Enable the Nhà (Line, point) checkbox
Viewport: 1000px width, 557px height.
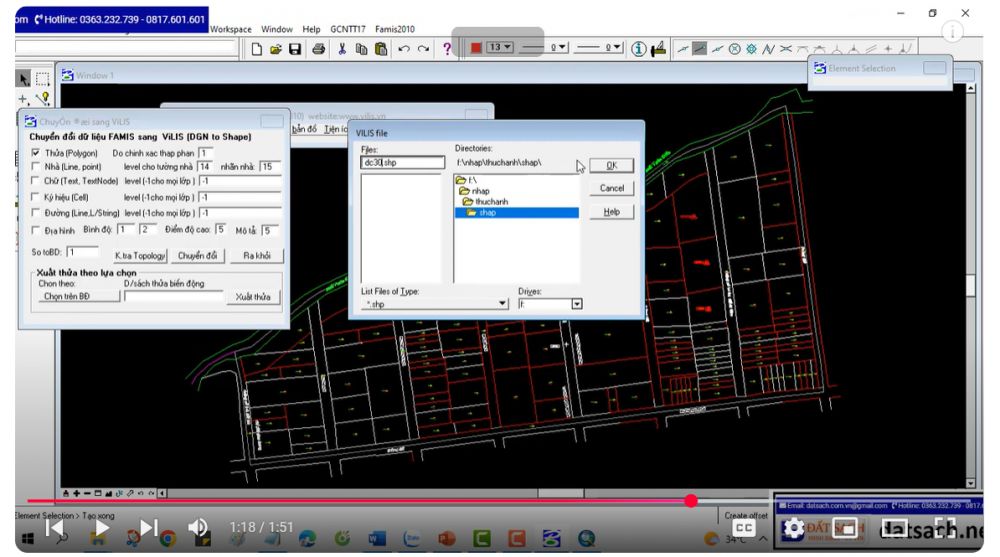click(x=36, y=167)
